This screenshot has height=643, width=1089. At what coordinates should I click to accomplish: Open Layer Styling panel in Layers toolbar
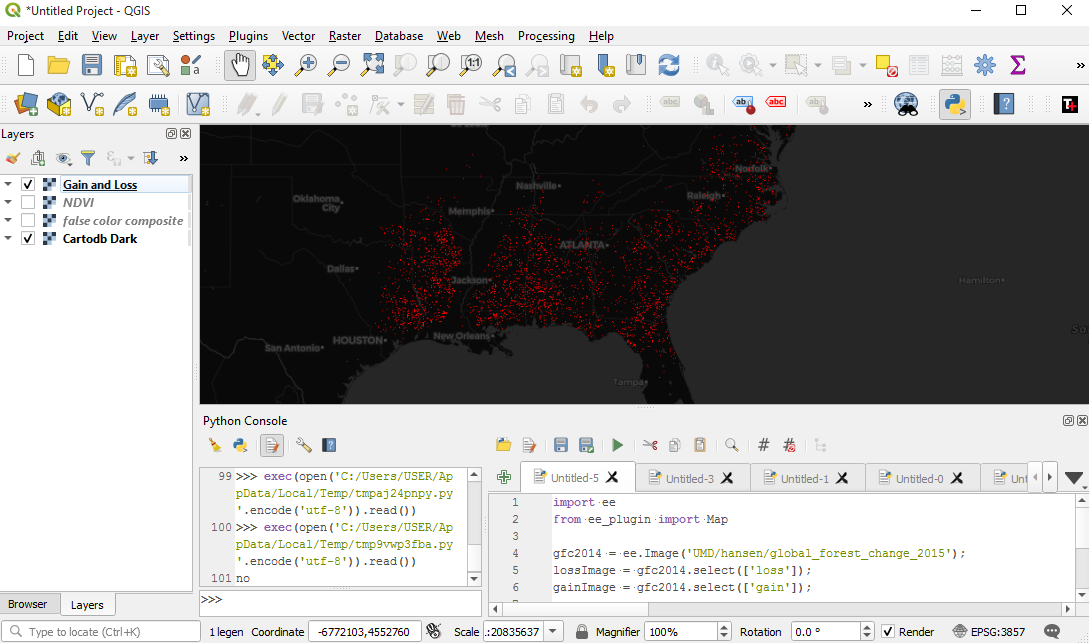[x=13, y=158]
